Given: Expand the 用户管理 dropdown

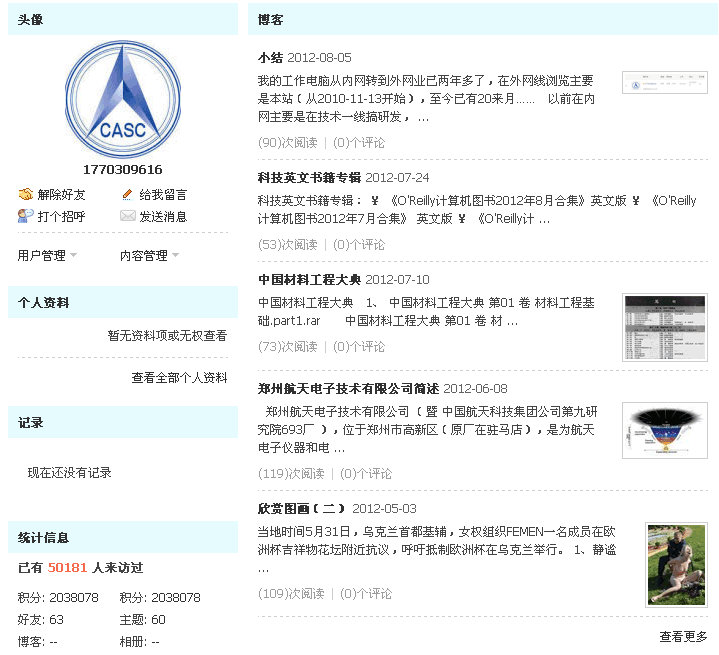Looking at the screenshot, I should tap(47, 255).
